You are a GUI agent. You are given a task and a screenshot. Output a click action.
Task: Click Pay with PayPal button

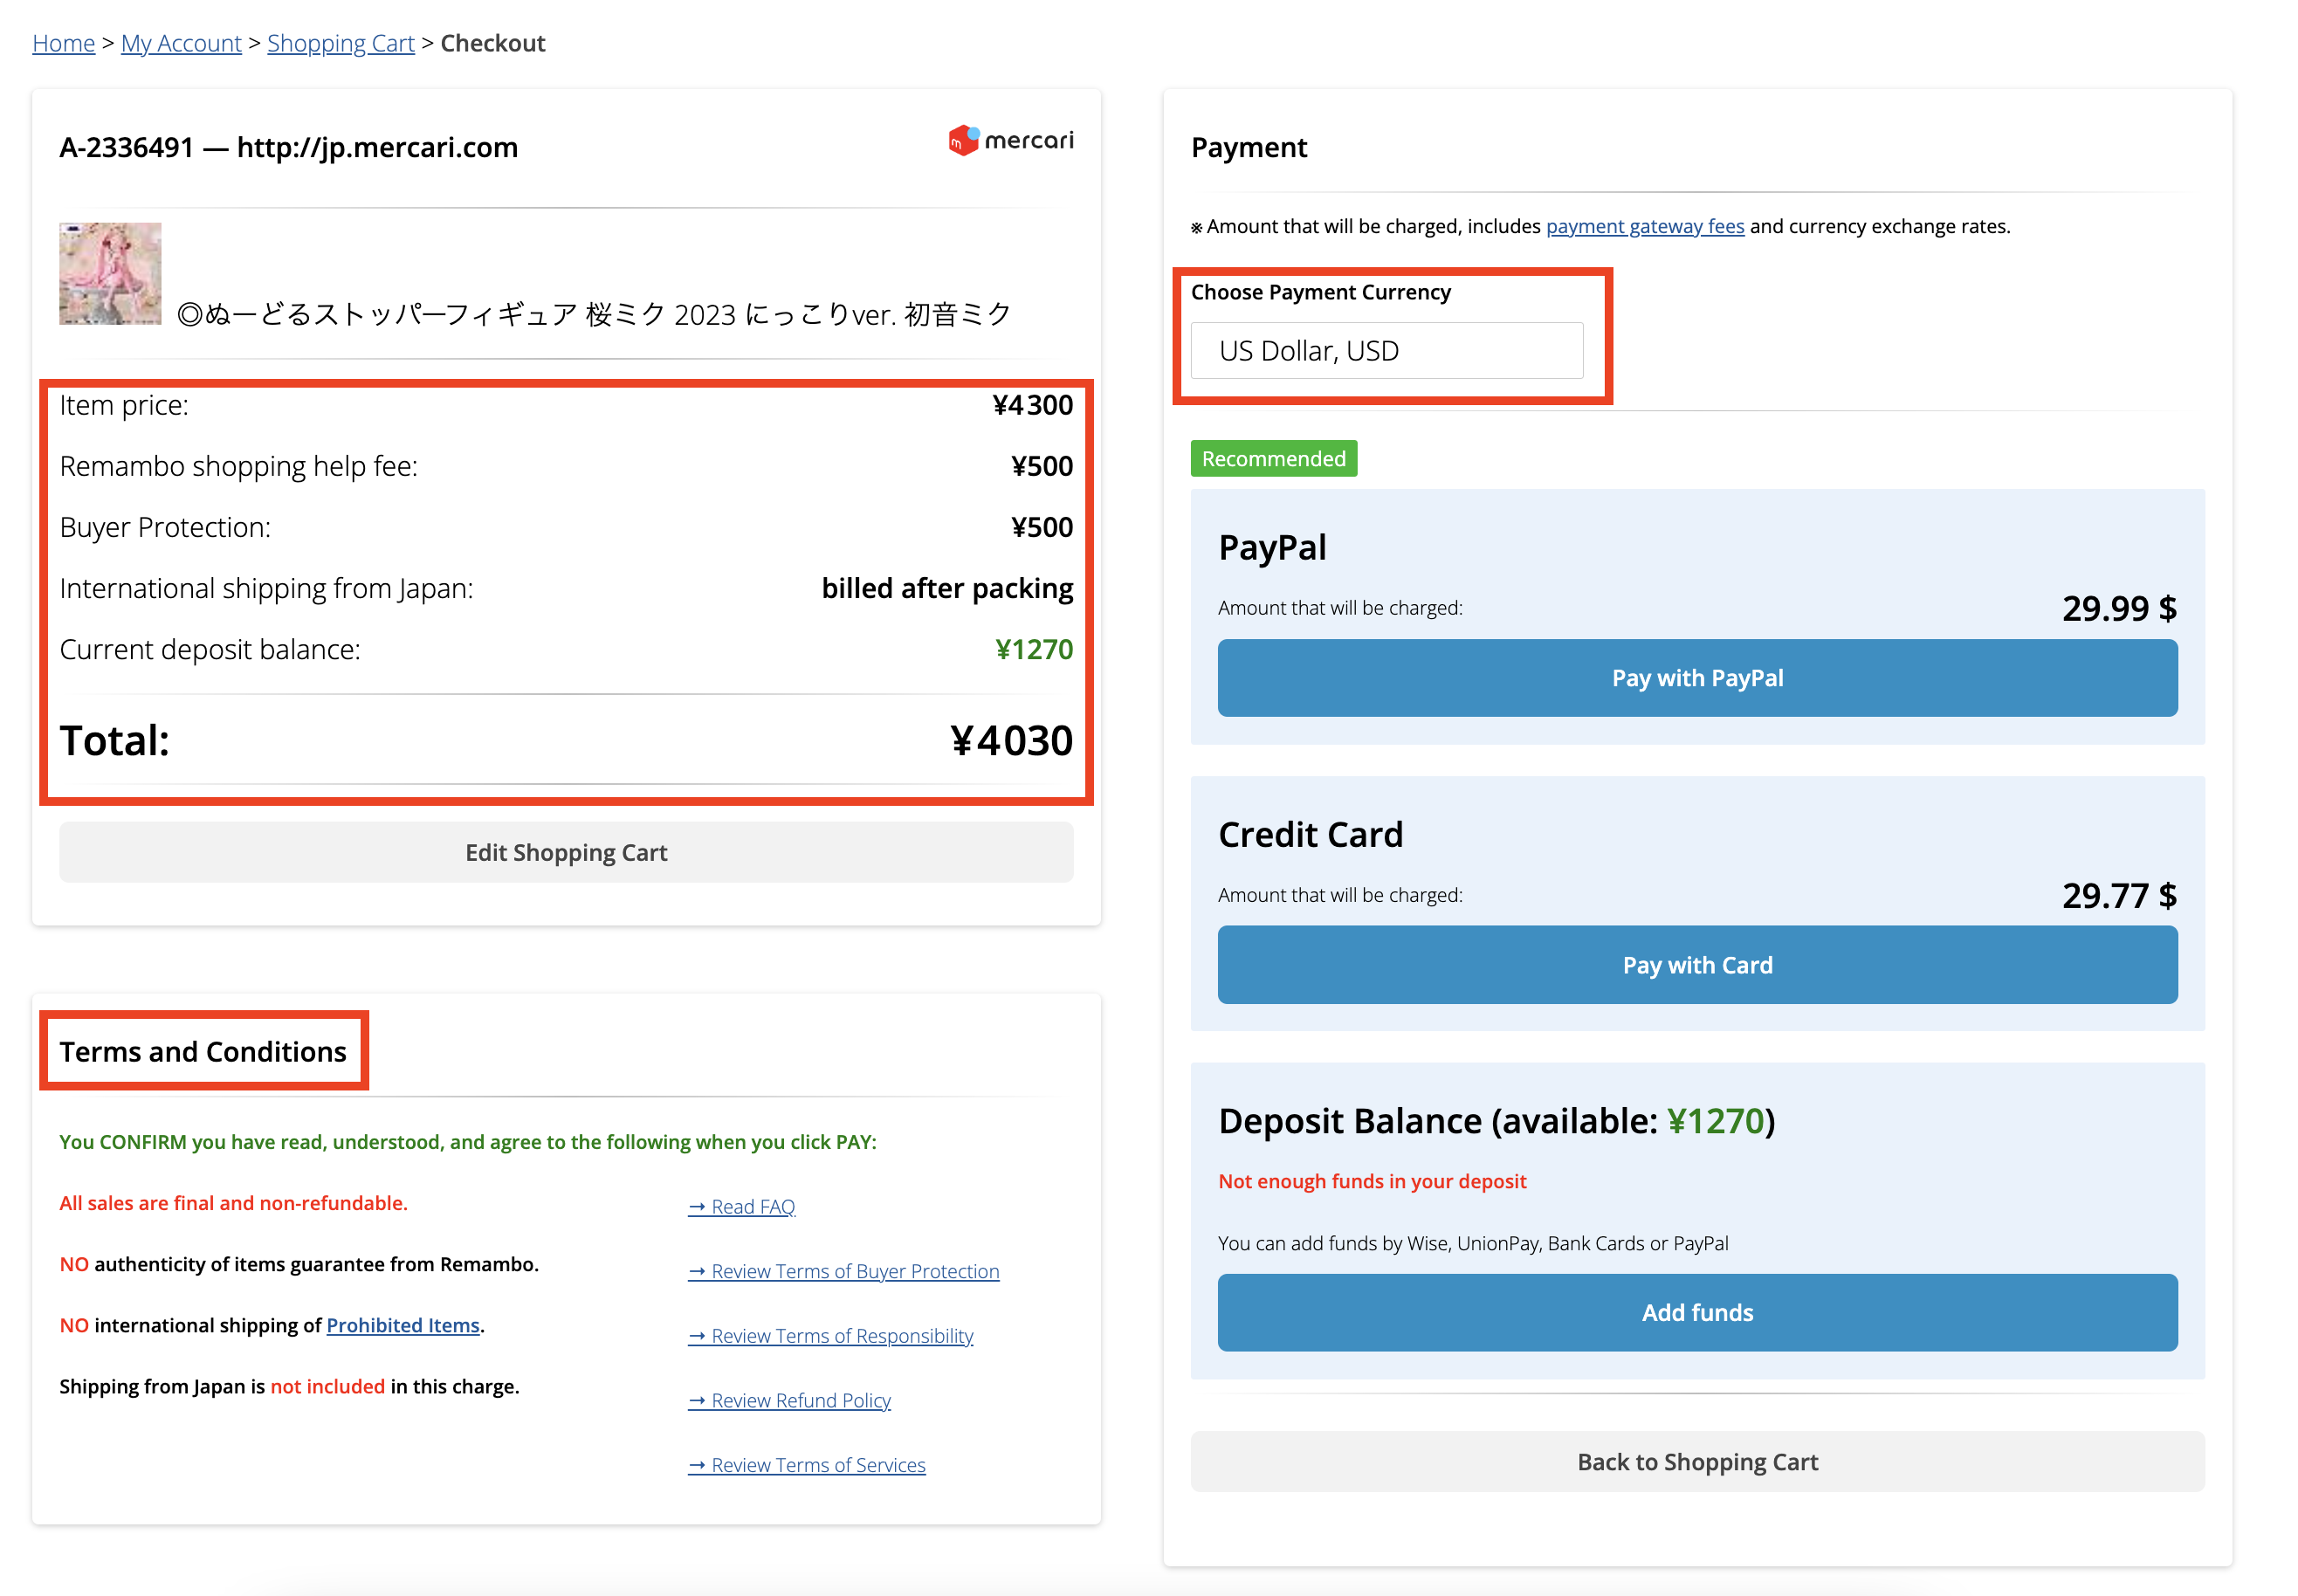coord(1696,678)
